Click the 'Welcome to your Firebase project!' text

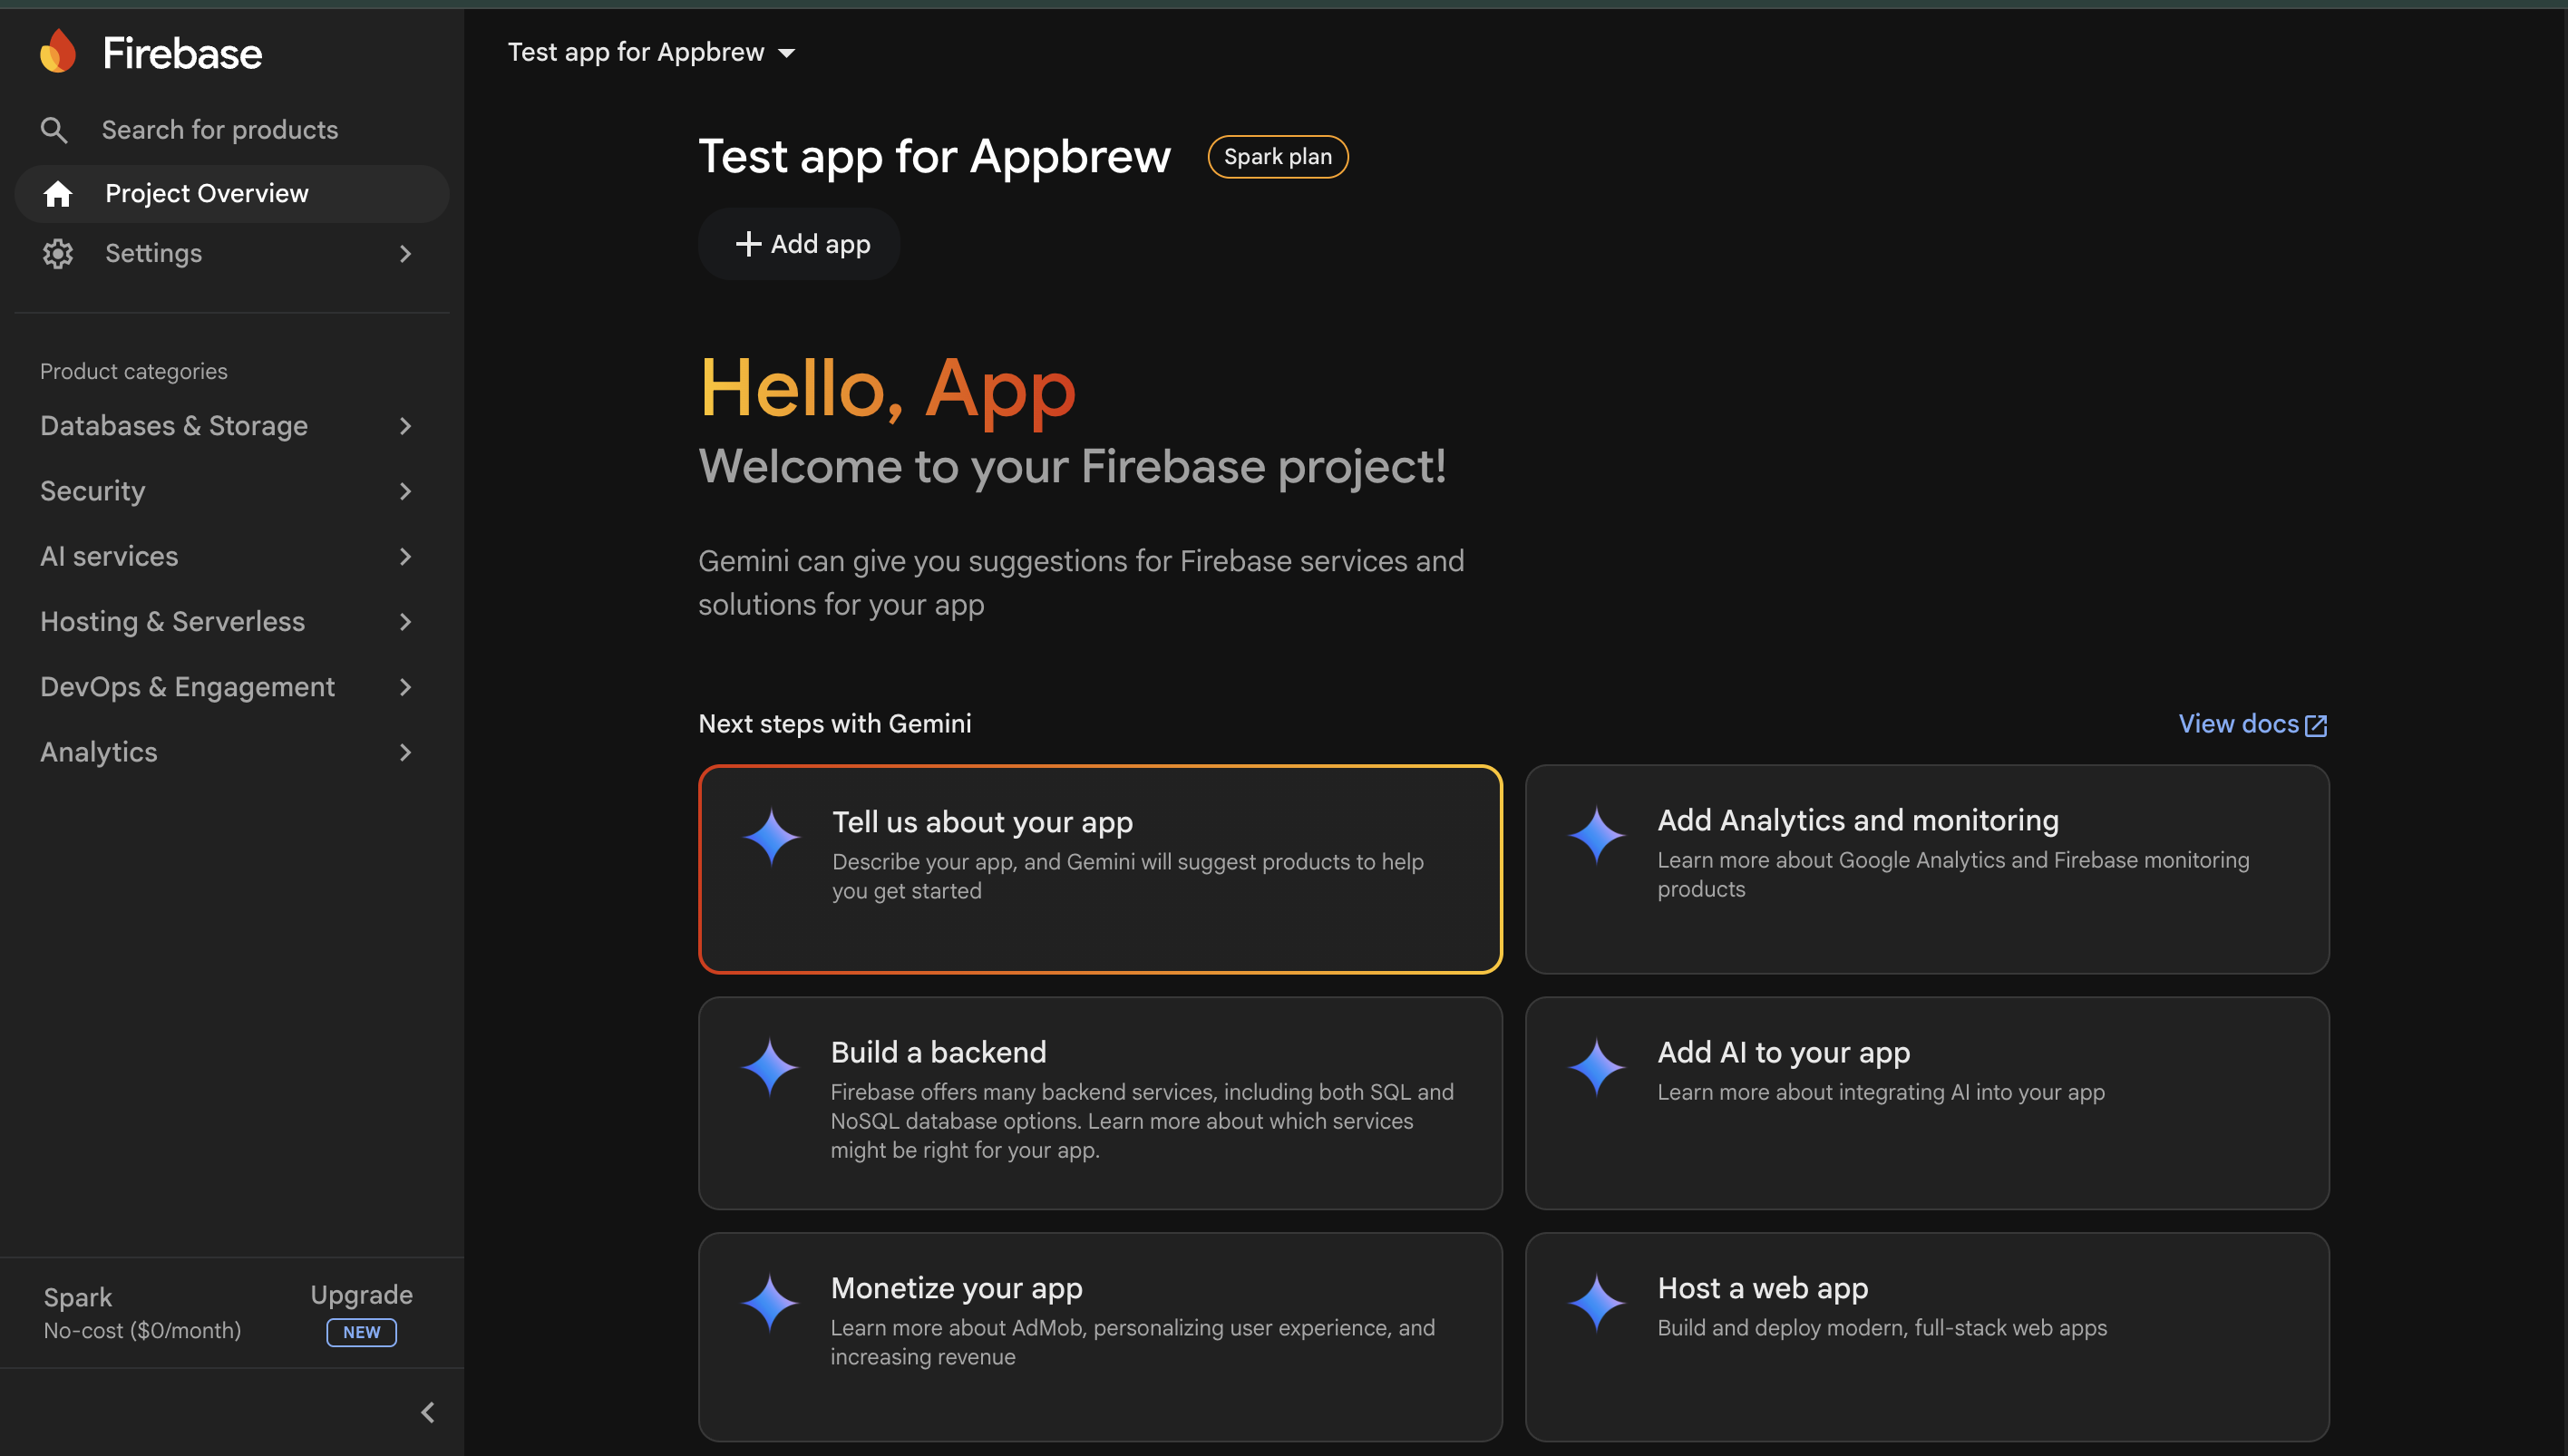pyautogui.click(x=1072, y=466)
